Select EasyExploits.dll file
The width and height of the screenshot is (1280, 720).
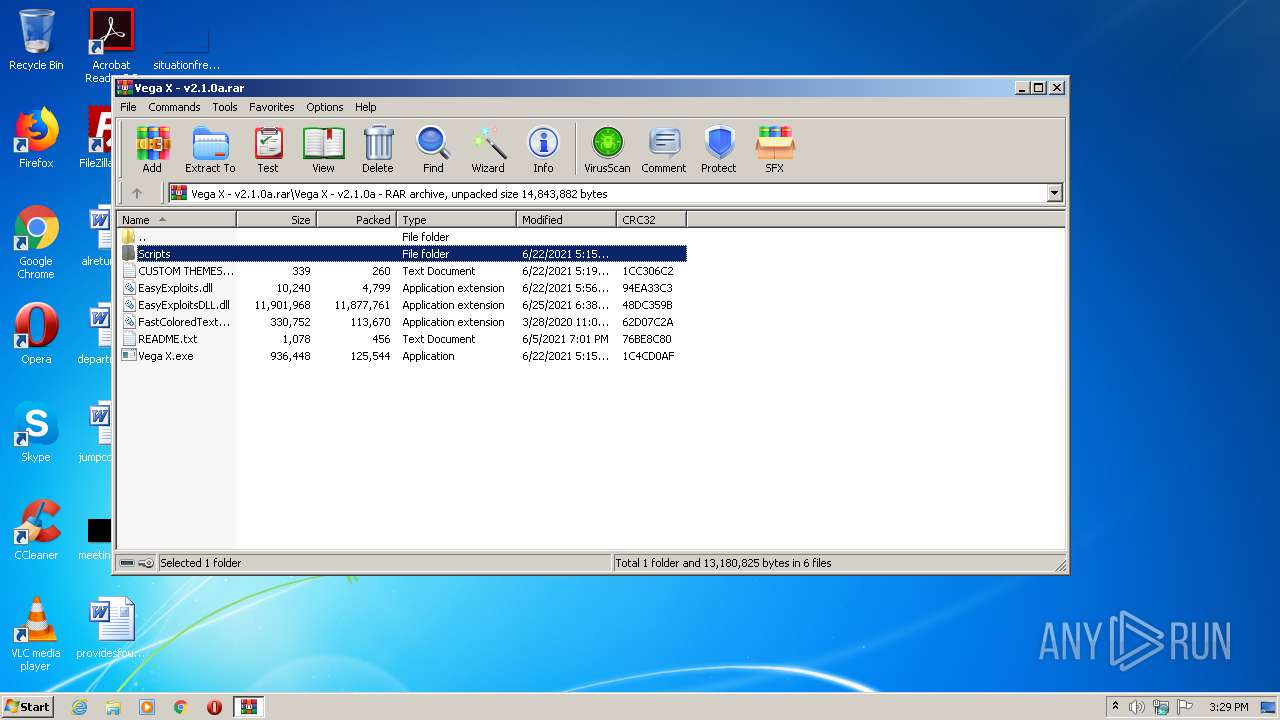(x=402, y=288)
